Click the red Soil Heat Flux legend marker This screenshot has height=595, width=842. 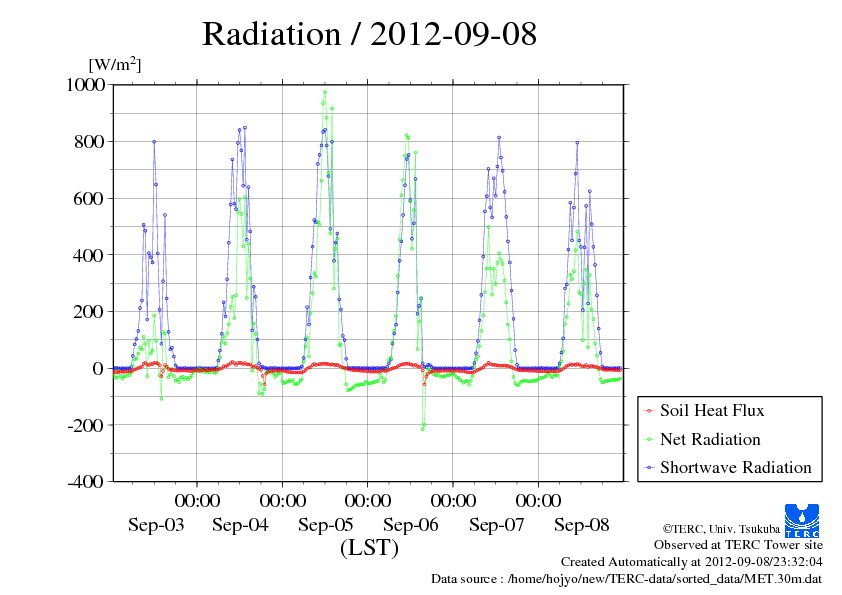649,411
